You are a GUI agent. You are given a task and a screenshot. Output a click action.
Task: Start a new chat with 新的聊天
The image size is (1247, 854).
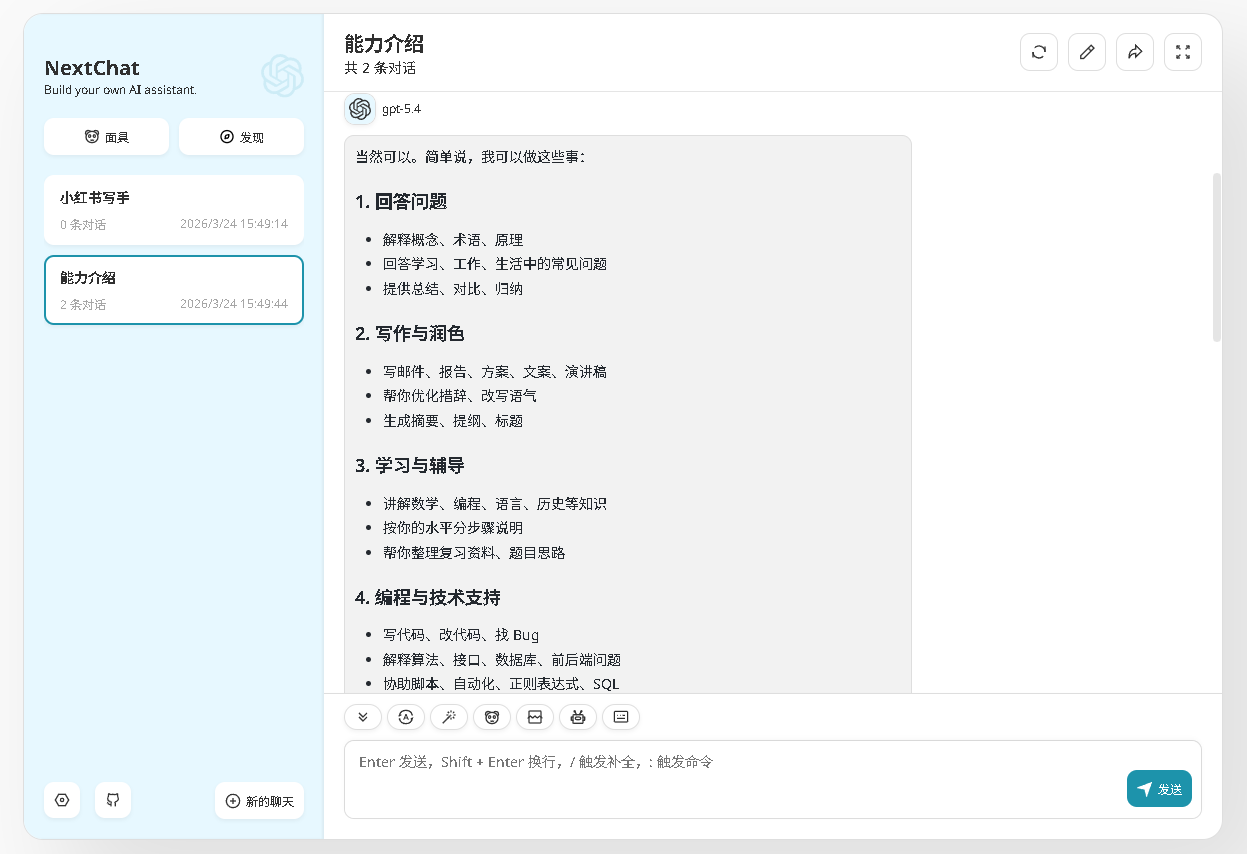pos(260,801)
